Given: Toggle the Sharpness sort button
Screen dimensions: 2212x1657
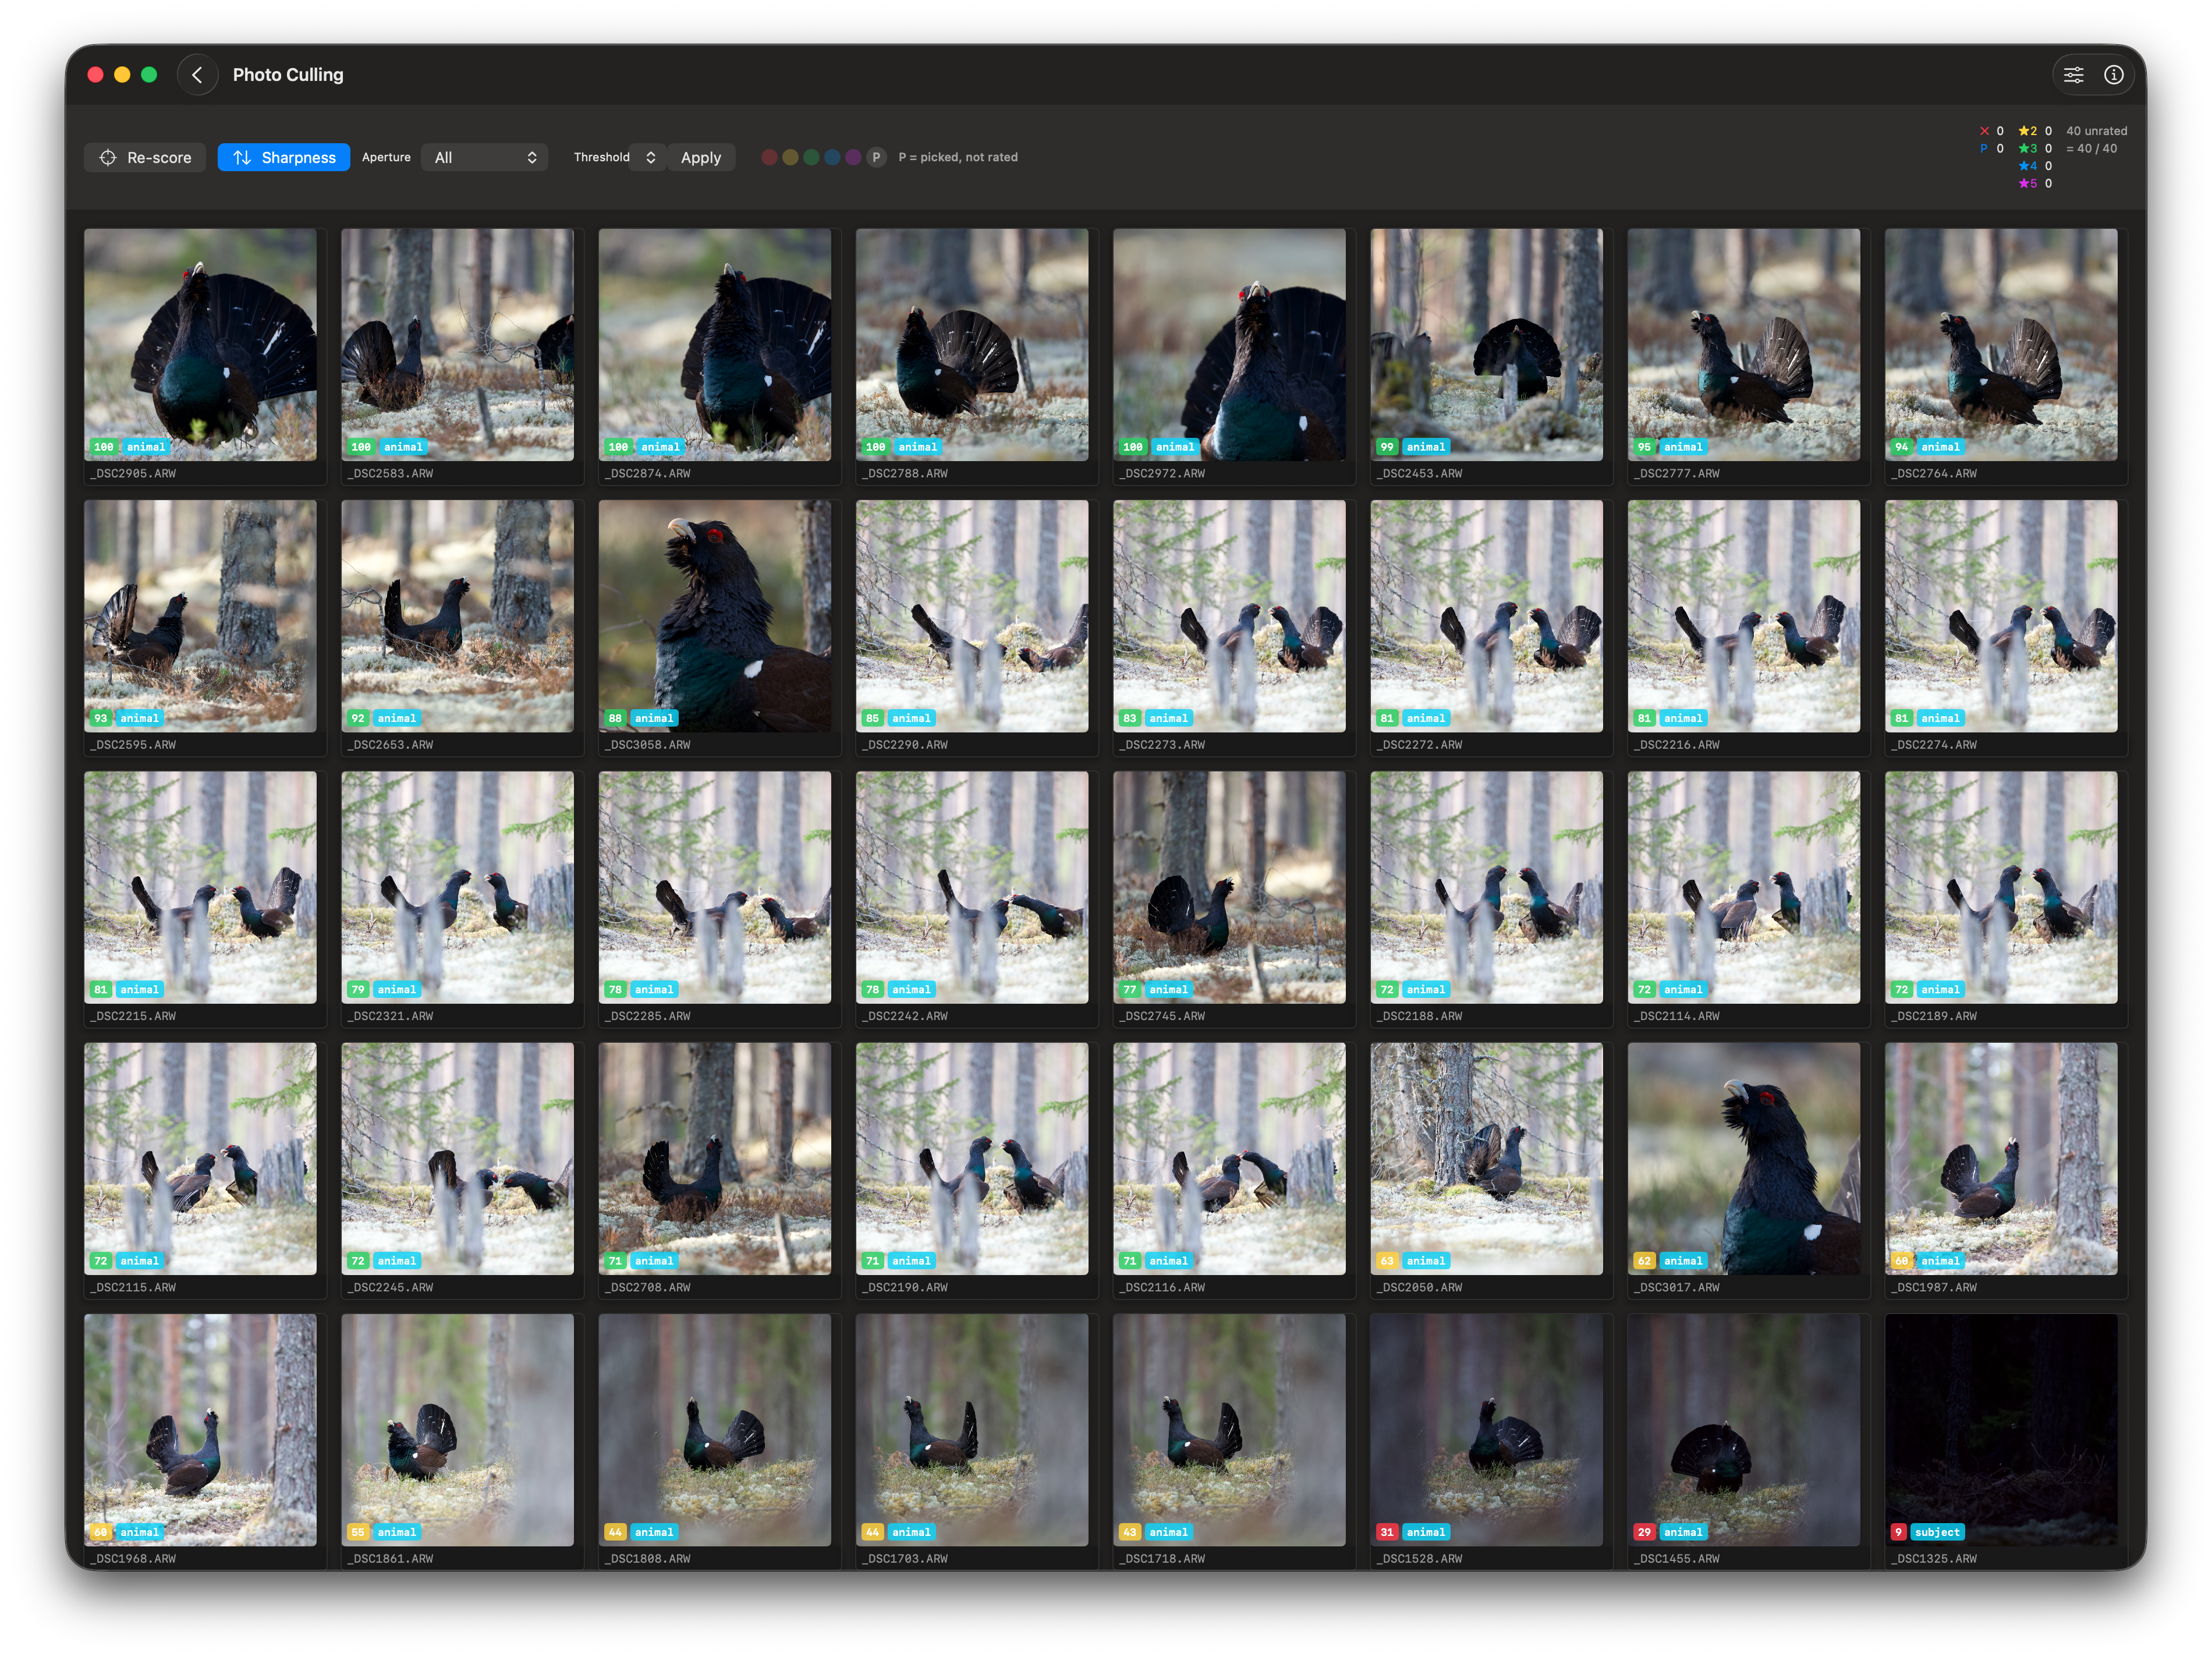Looking at the screenshot, I should 284,157.
